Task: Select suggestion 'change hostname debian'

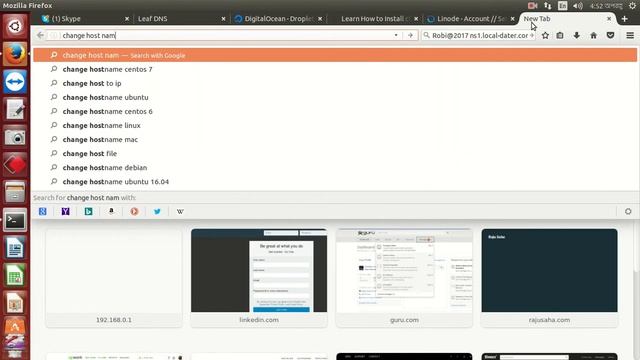Action: (335, 167)
